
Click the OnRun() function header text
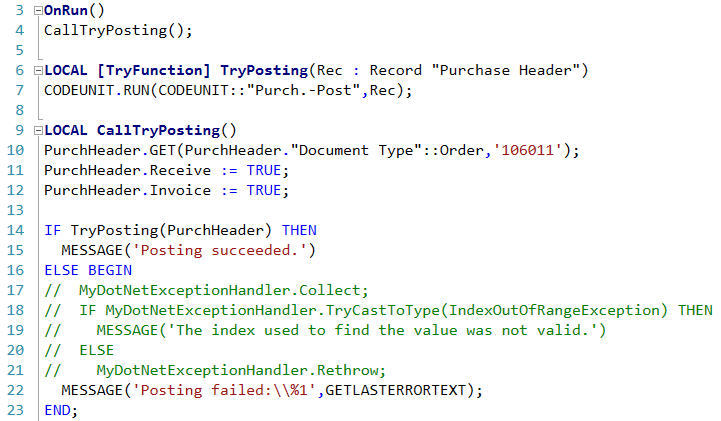(x=74, y=11)
